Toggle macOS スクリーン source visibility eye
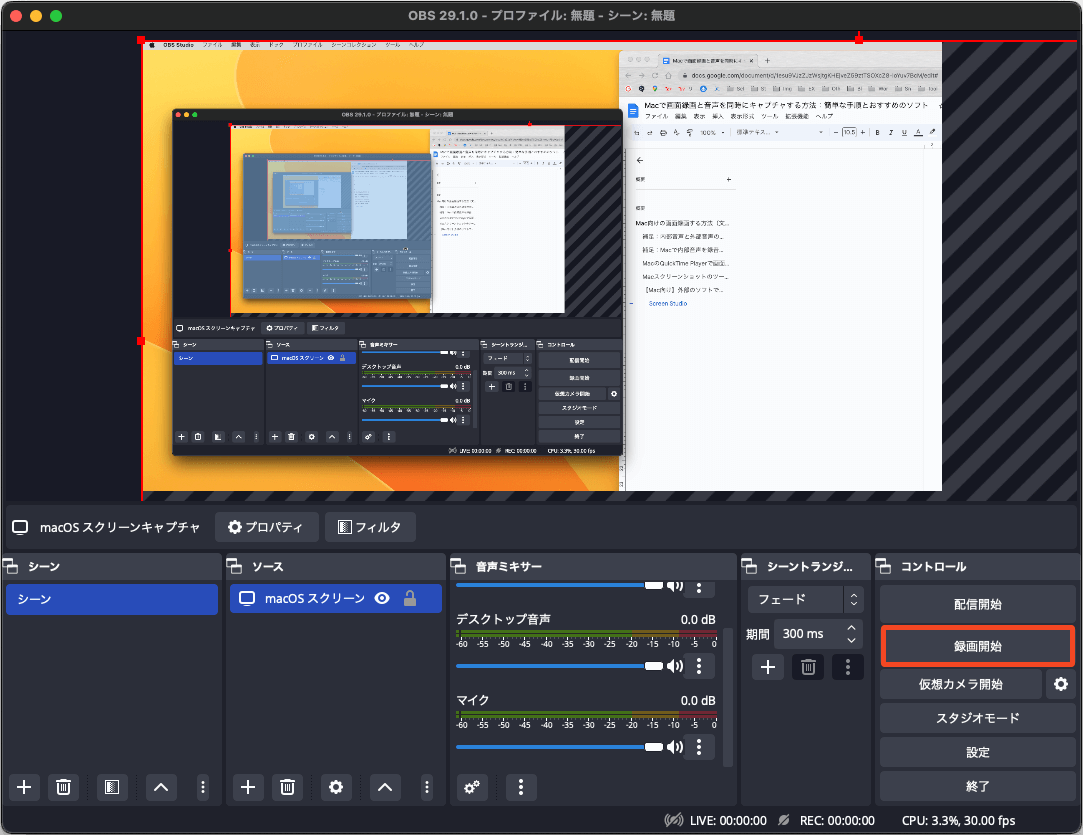1083x835 pixels. pyautogui.click(x=382, y=598)
